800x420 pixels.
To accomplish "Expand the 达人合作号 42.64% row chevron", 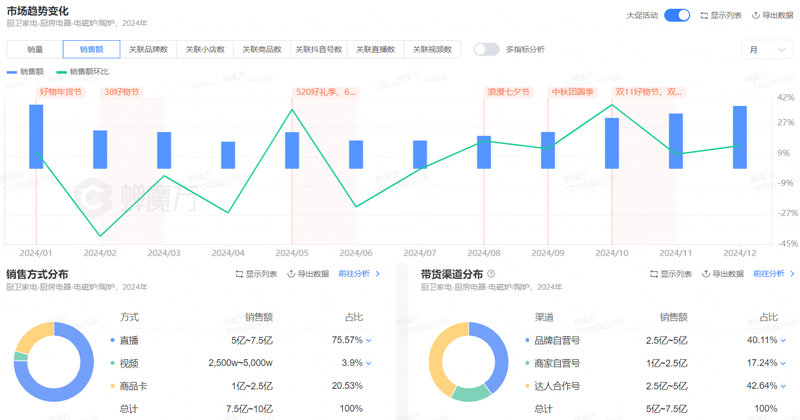I will [x=784, y=386].
